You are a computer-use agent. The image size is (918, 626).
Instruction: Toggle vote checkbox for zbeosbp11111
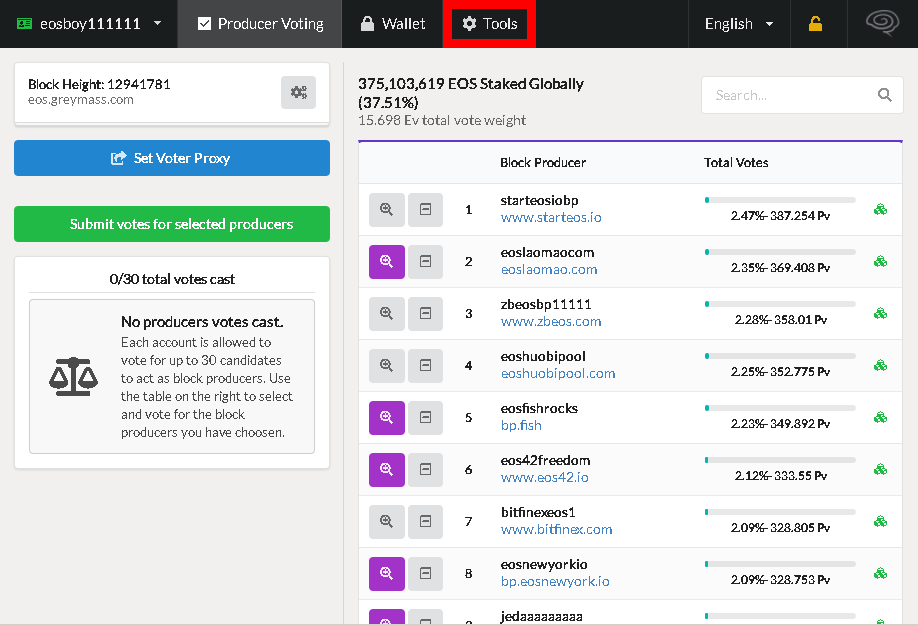tap(426, 313)
